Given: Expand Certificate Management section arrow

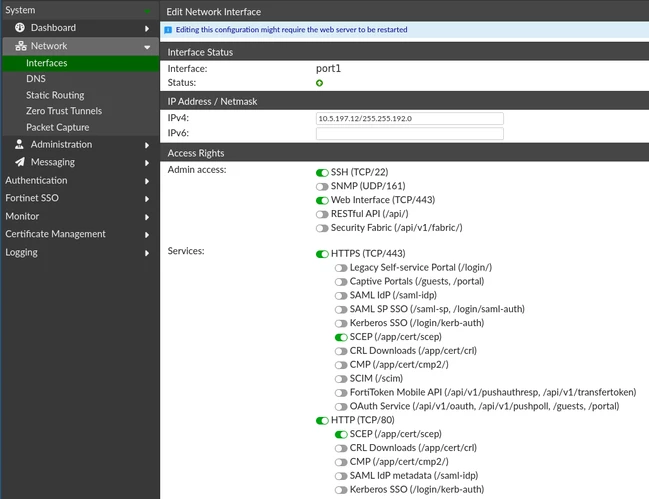Looking at the screenshot, I should 147,235.
